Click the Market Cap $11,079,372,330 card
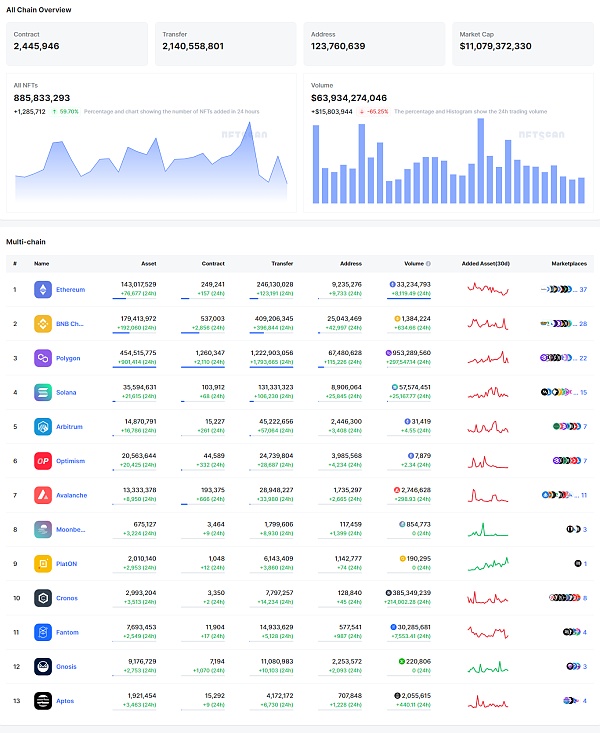The image size is (600, 733). [523, 44]
